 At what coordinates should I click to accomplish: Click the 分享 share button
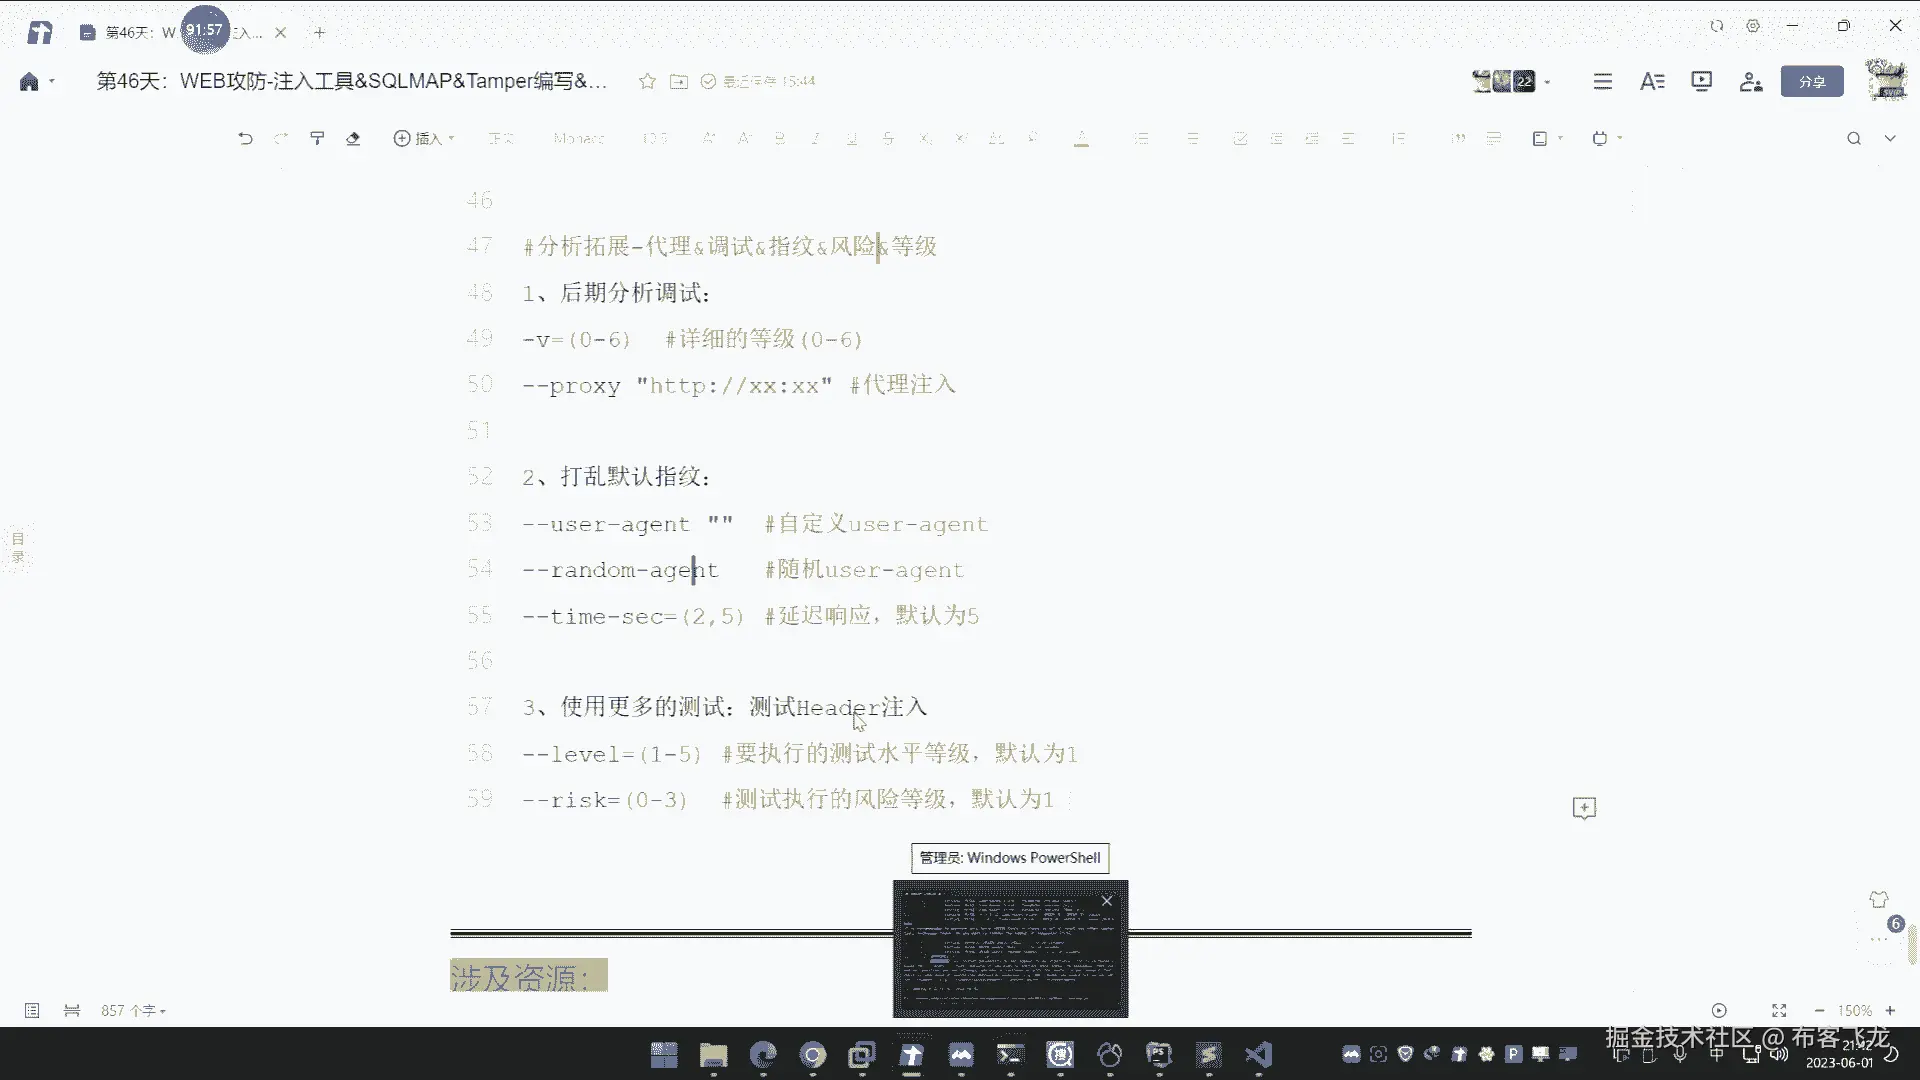point(1811,82)
